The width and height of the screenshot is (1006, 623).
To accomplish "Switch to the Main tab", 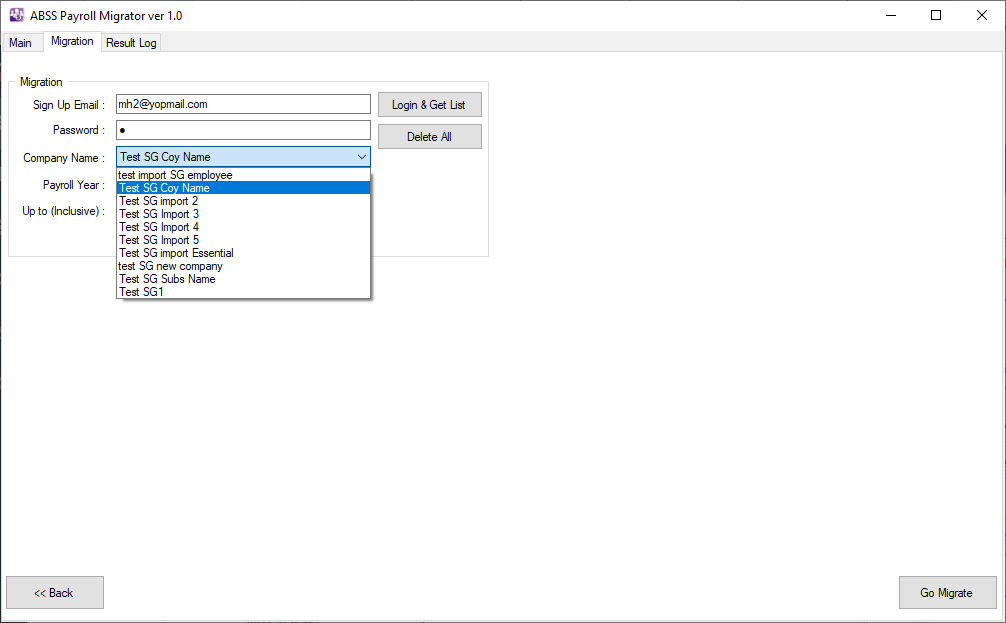I will tap(21, 42).
